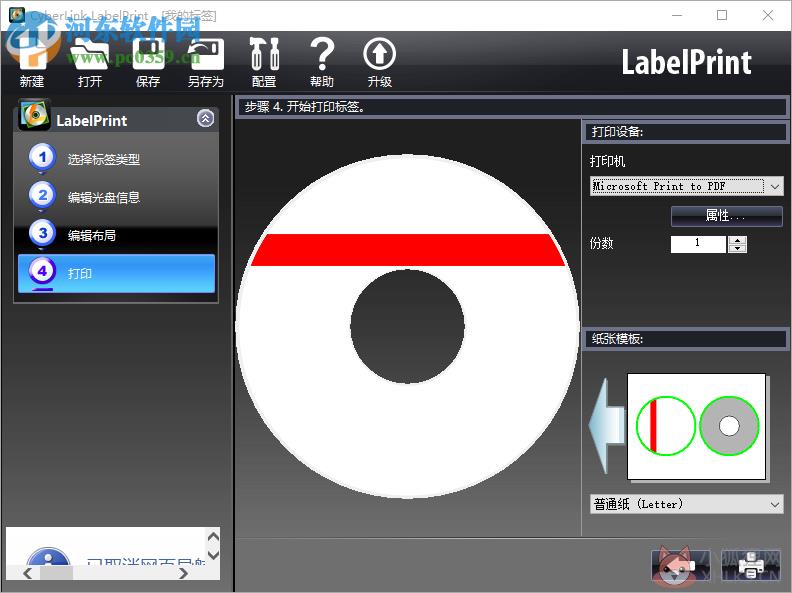Select step 4 打印
792x593 pixels.
click(x=116, y=273)
